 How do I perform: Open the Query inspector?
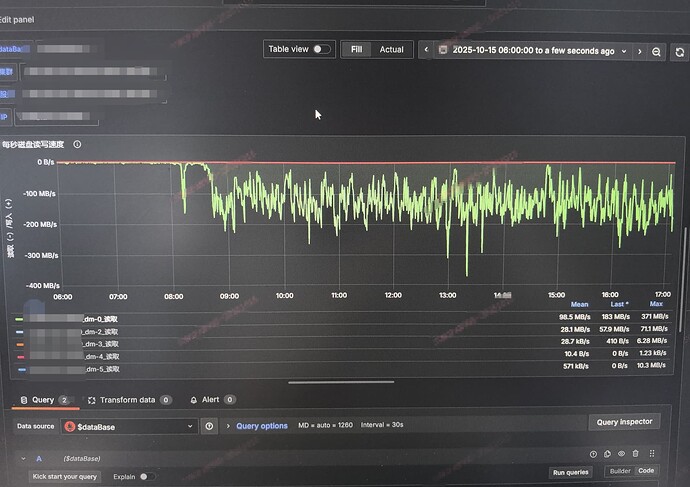(624, 422)
